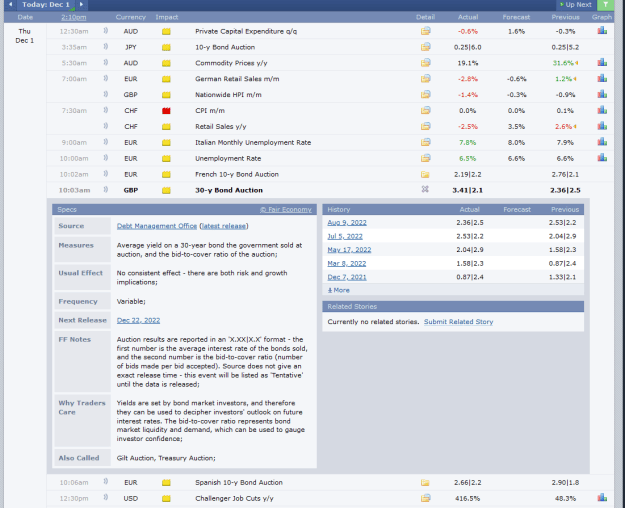Open the 2:10pm time zone setting
Viewport: 625px width, 508px height.
coord(74,17)
